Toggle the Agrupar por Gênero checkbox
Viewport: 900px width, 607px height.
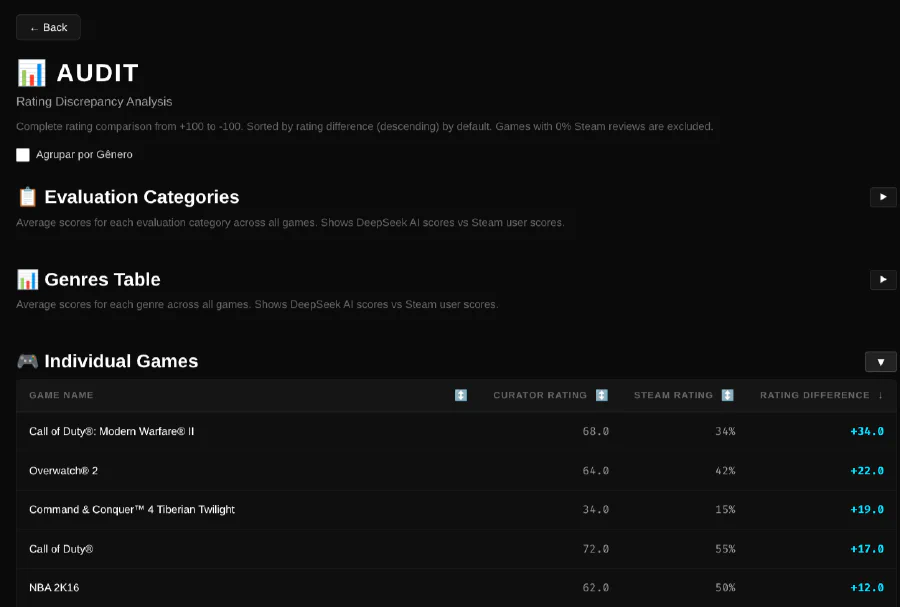(23, 155)
